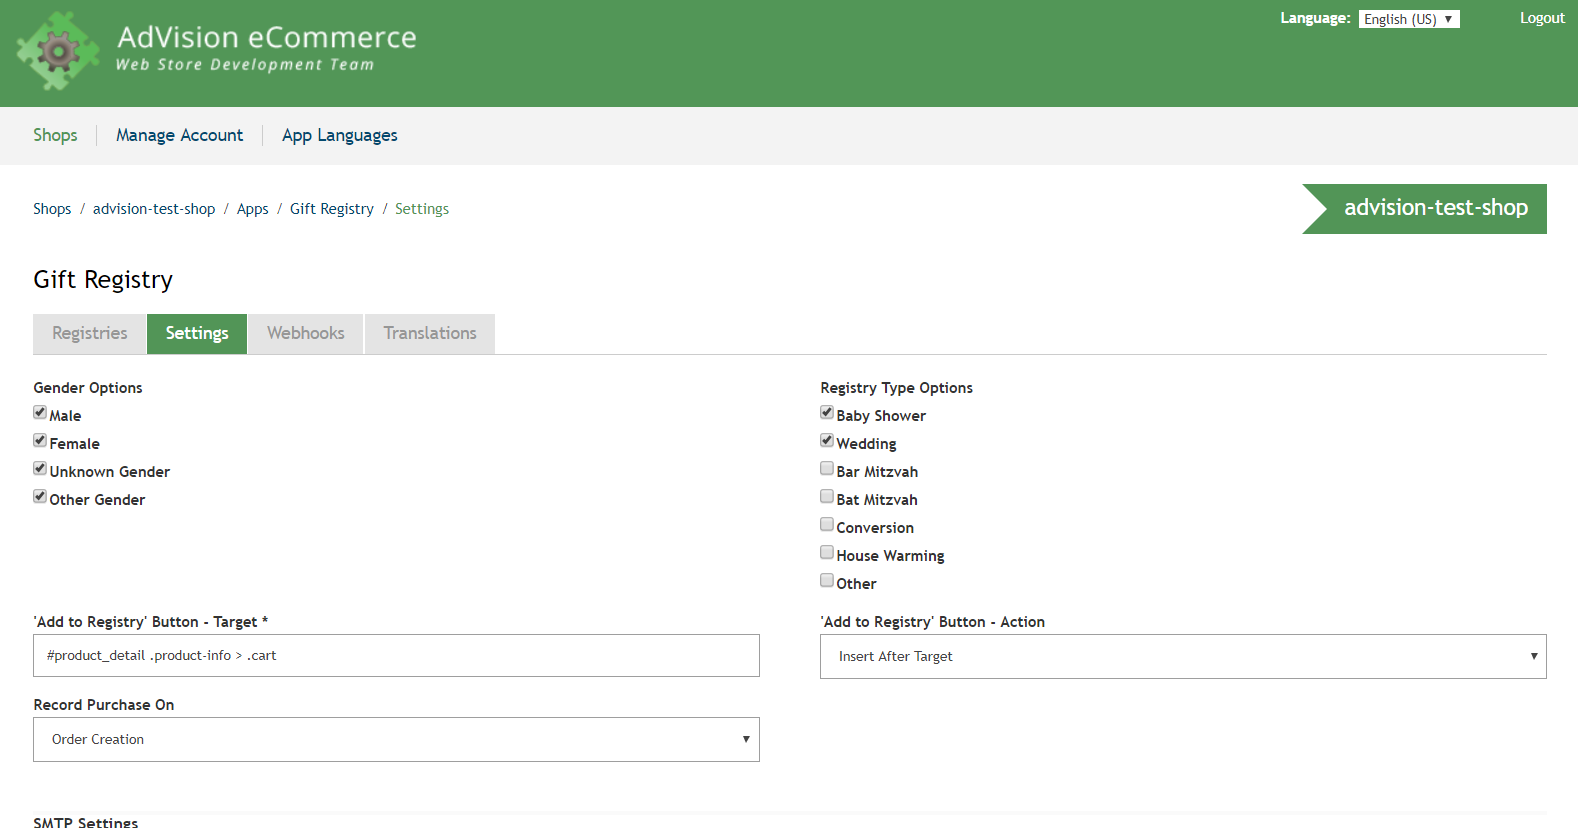1578x828 pixels.
Task: Click the Apps breadcrumb link
Action: pos(252,209)
